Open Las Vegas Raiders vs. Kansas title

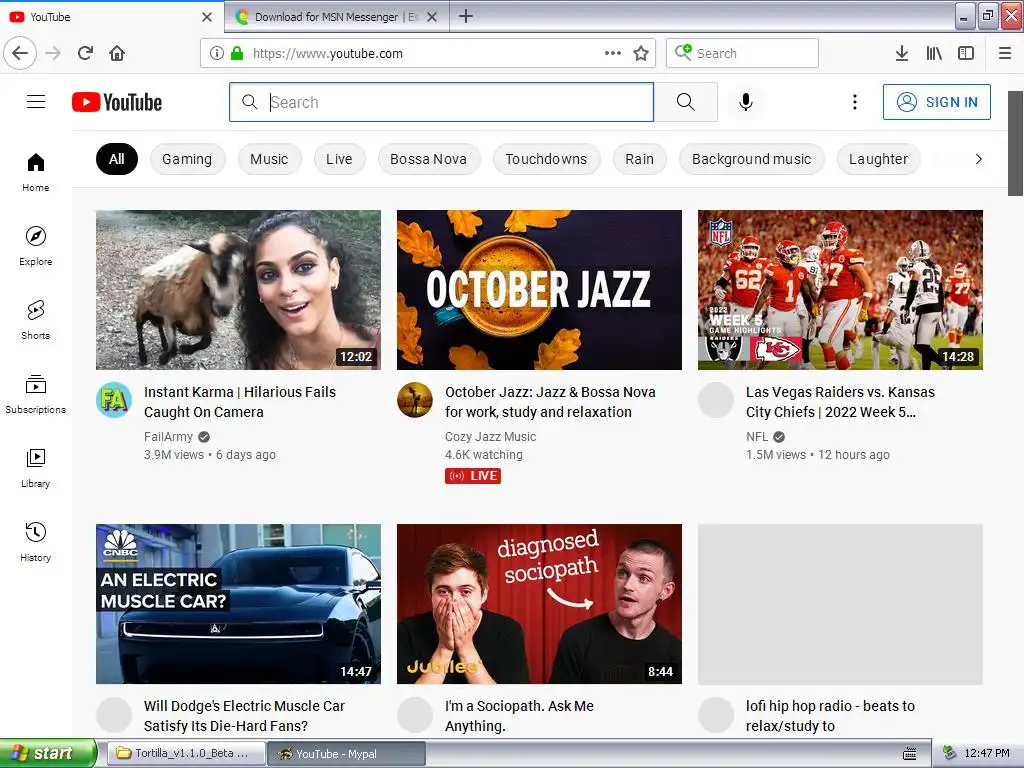pos(840,402)
